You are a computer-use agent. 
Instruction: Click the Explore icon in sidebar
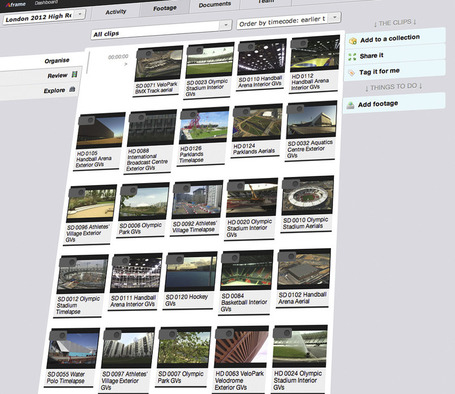(x=72, y=89)
